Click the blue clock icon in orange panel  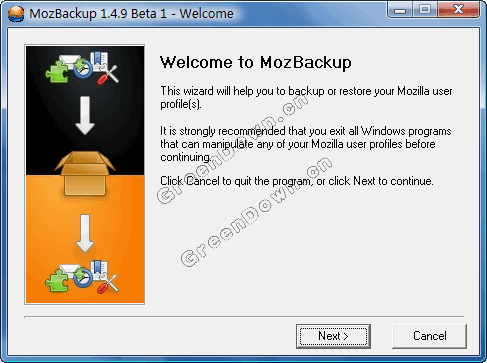coord(82,278)
